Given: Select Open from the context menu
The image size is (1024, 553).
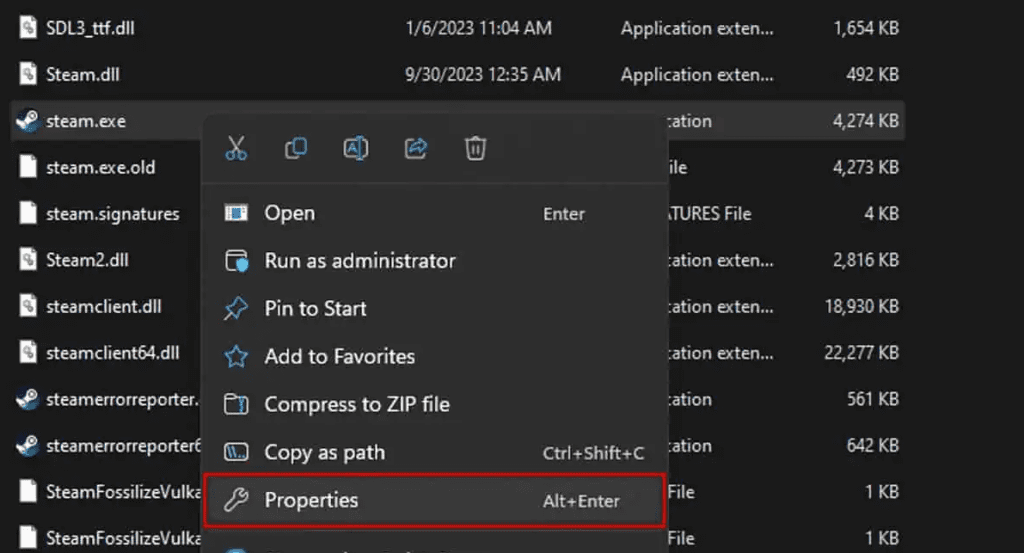Looking at the screenshot, I should [x=289, y=213].
